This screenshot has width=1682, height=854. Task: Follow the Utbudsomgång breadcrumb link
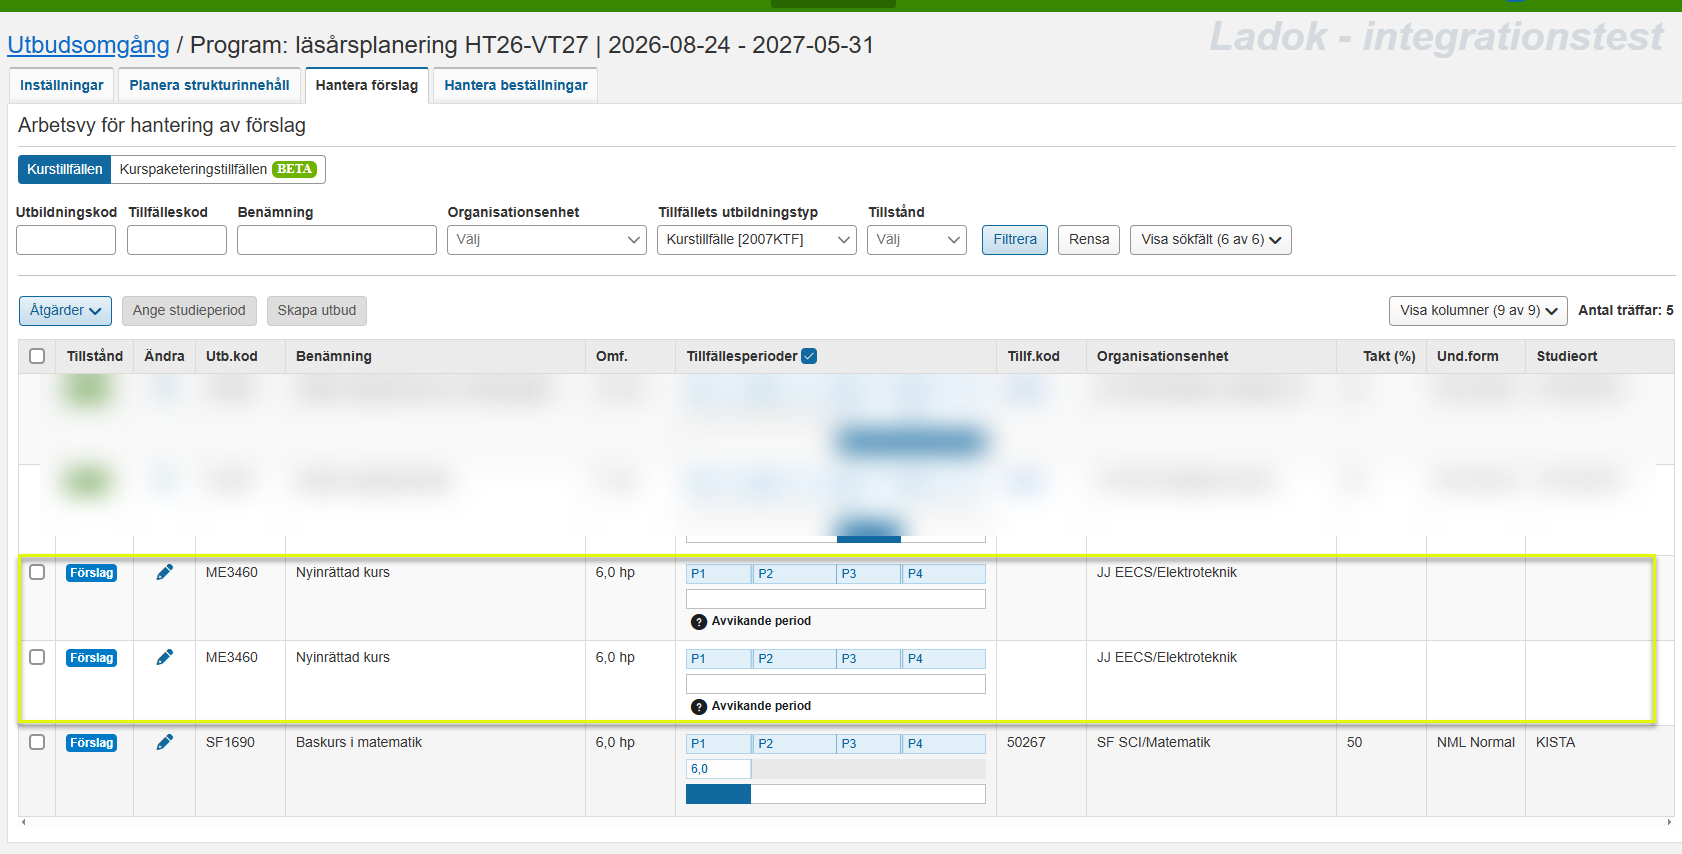(88, 45)
